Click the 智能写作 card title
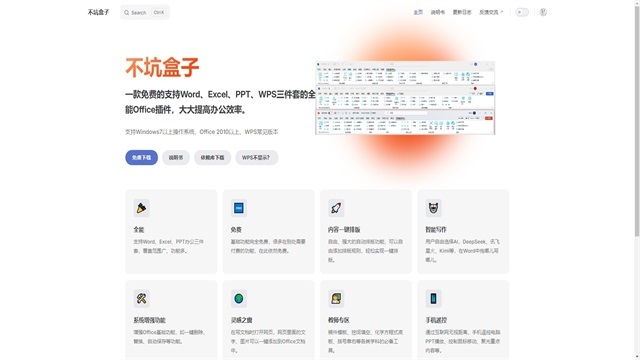The height and width of the screenshot is (360, 640). click(x=436, y=229)
